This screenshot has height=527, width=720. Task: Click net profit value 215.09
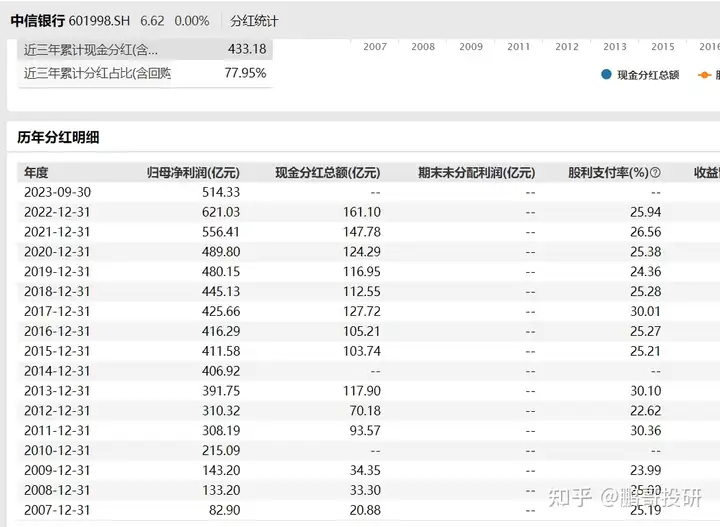pyautogui.click(x=221, y=450)
